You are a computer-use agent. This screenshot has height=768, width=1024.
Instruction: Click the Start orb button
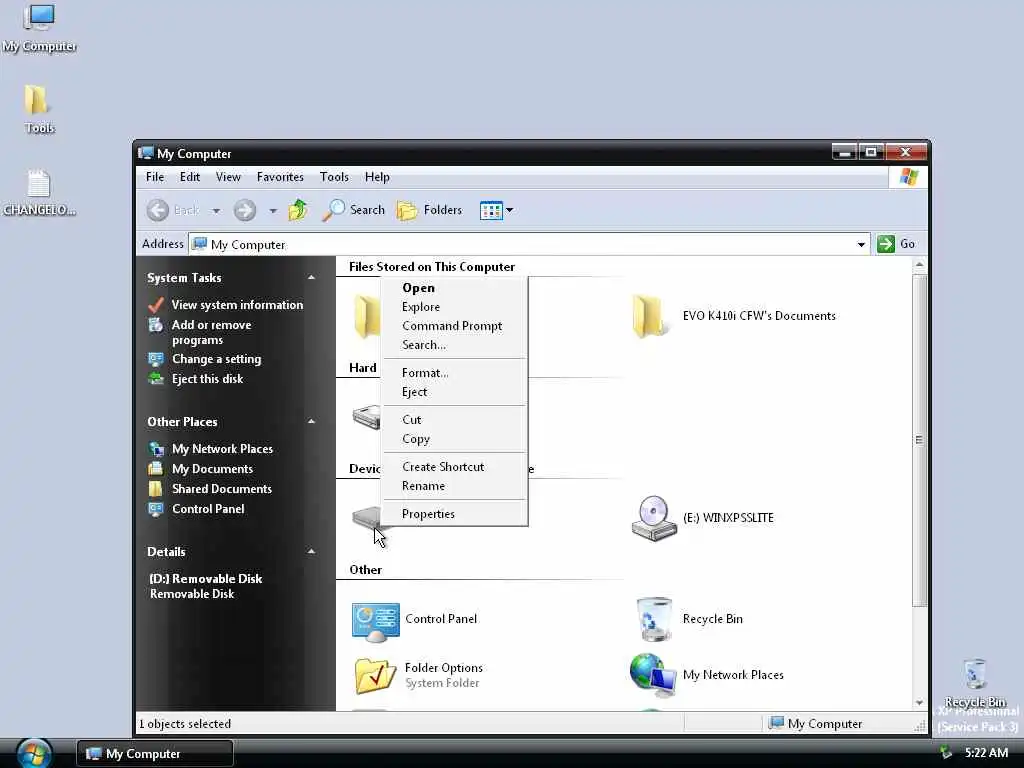coord(34,753)
